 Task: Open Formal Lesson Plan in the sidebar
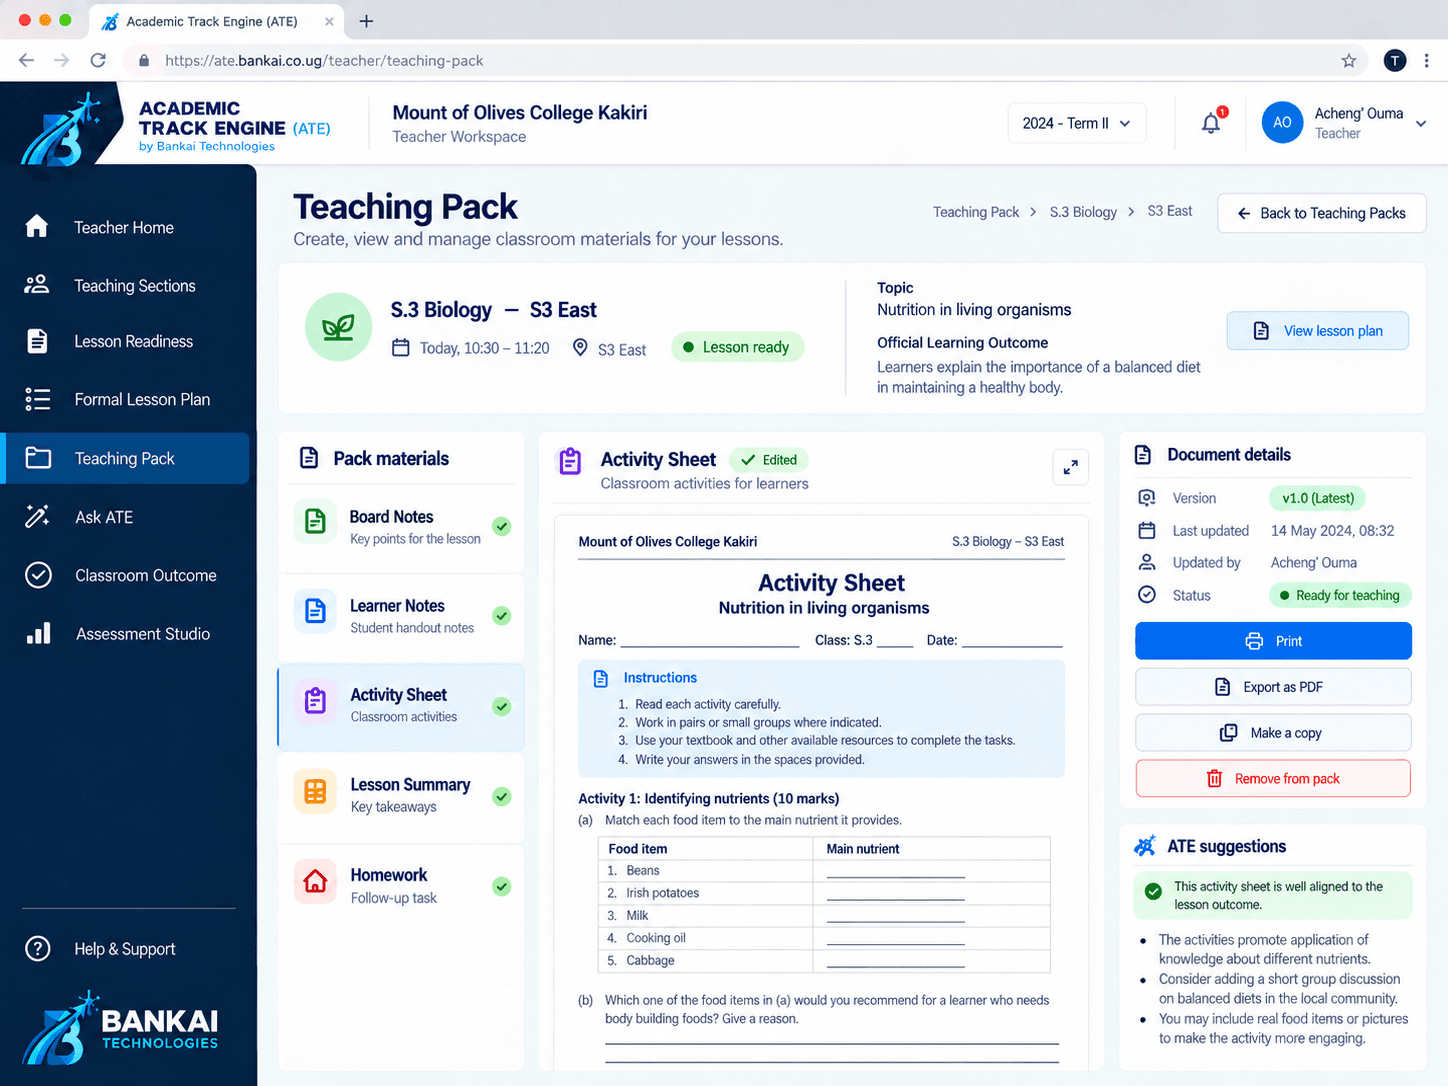pos(127,399)
